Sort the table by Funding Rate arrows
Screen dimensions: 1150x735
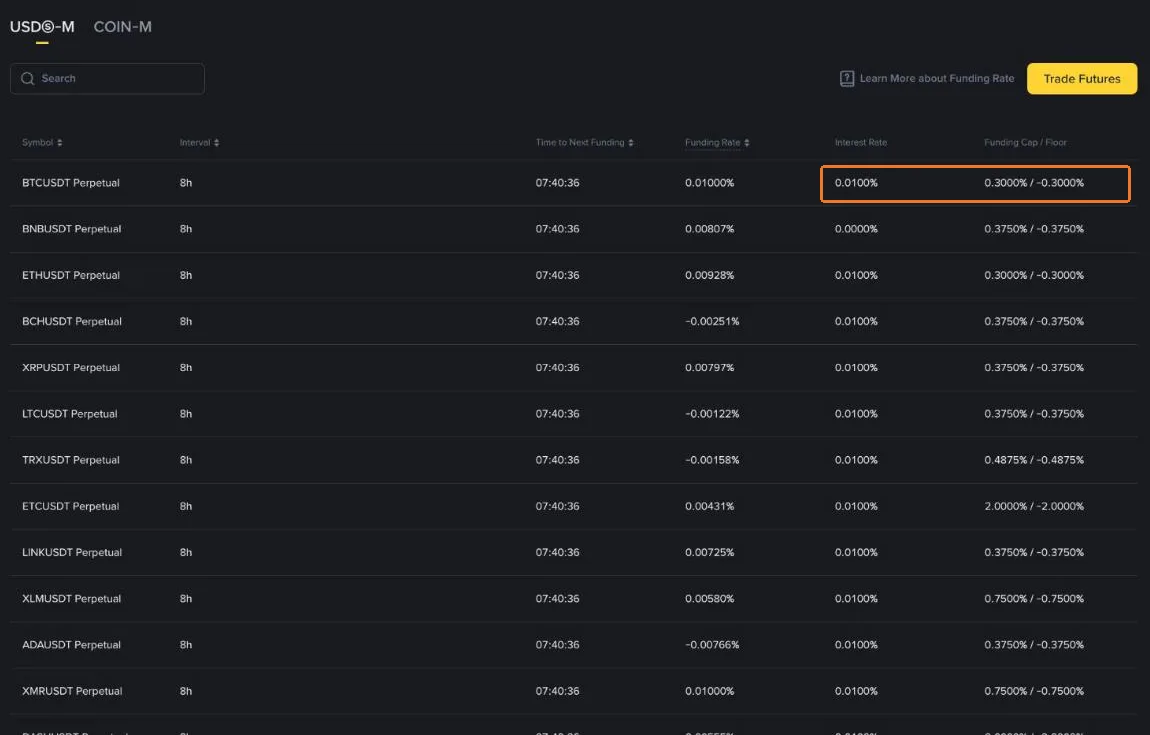pos(747,142)
